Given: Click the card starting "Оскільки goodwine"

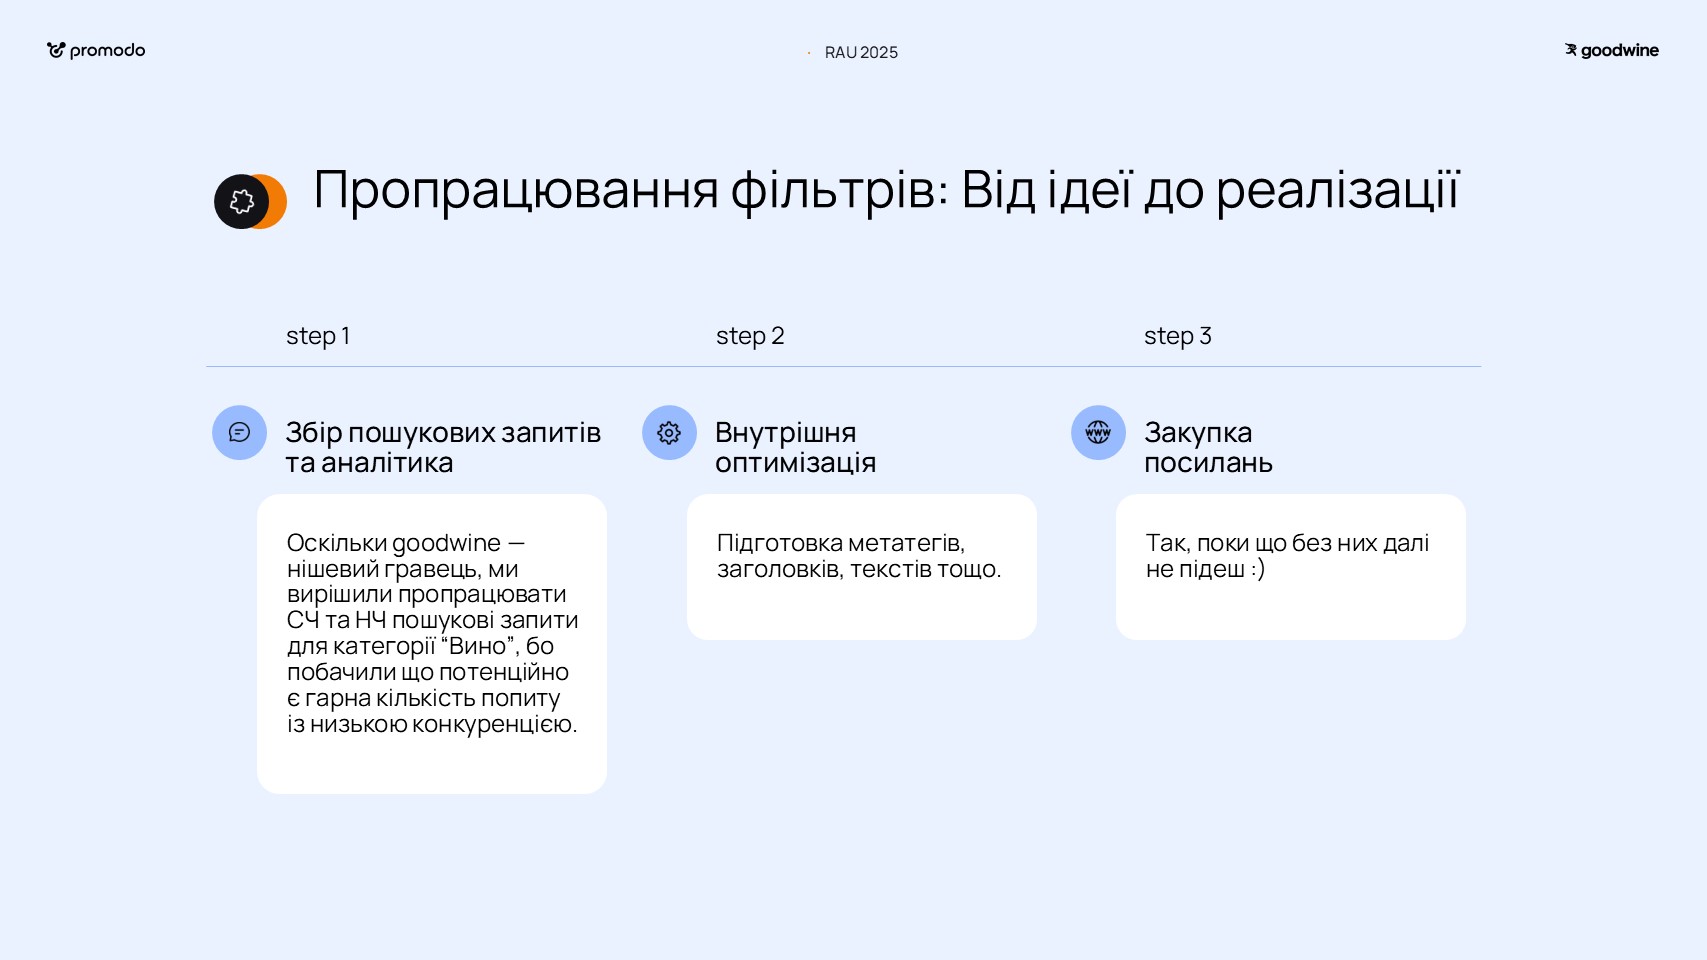Looking at the screenshot, I should tap(432, 643).
